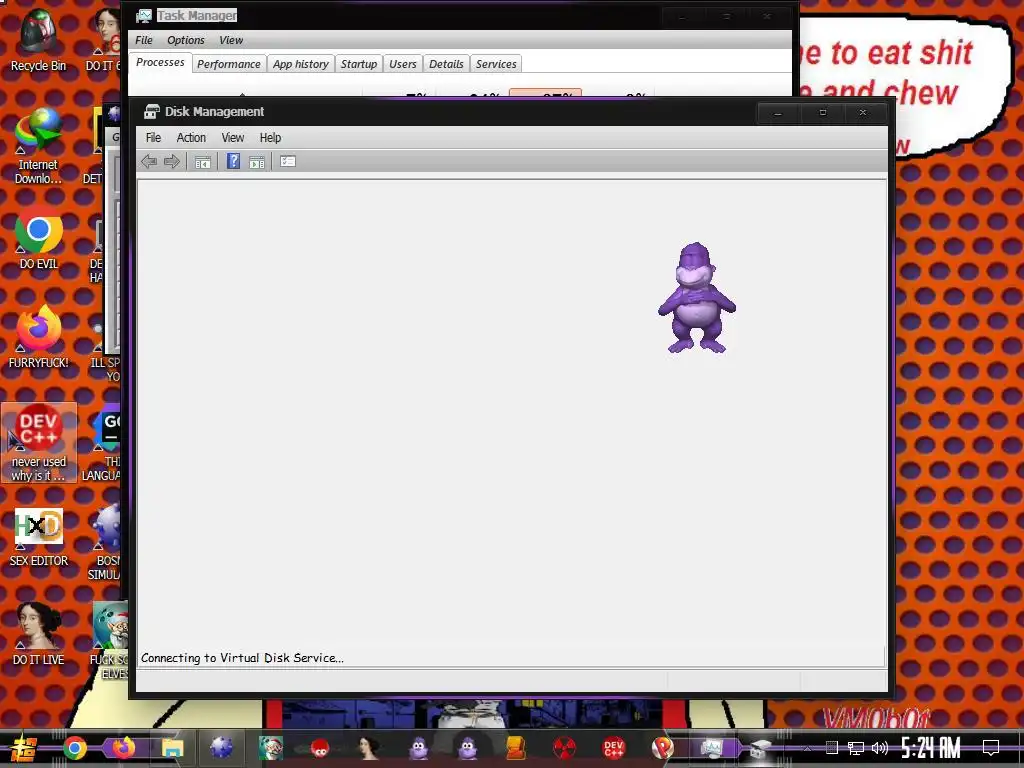Expand the hidden system tray icons chevron
Image resolution: width=1024 pixels, height=768 pixels.
click(807, 748)
